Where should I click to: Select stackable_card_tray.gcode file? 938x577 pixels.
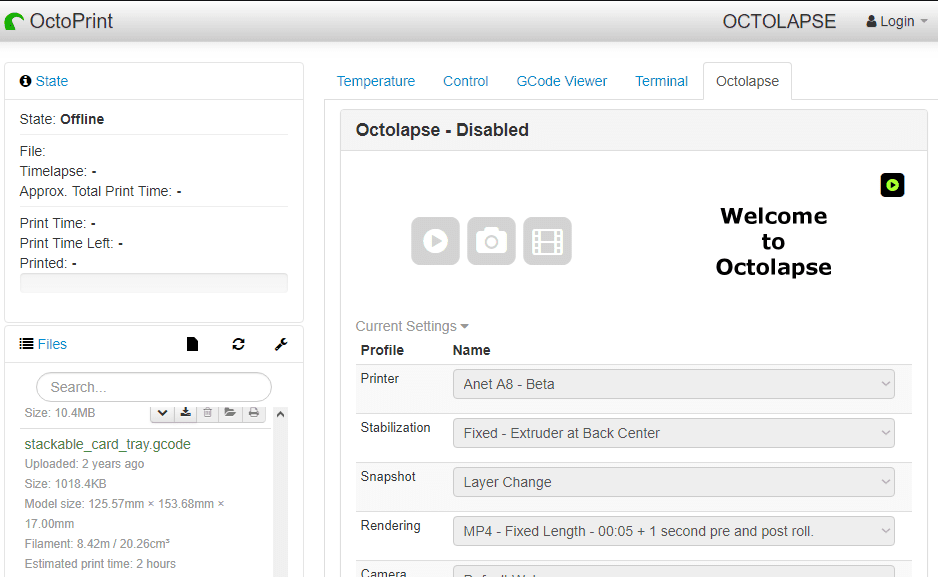(108, 444)
